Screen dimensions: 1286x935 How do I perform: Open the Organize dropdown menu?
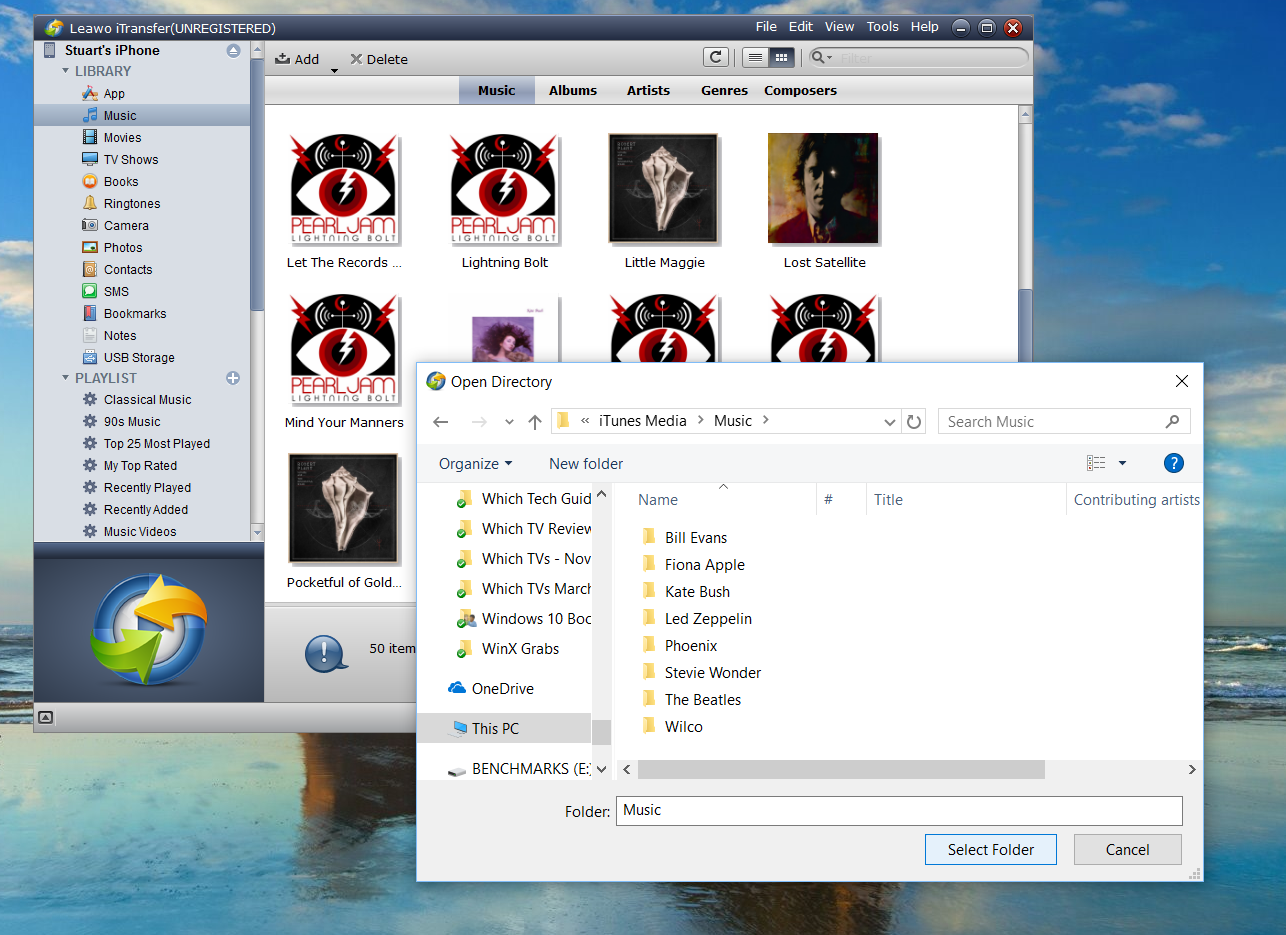click(x=475, y=463)
